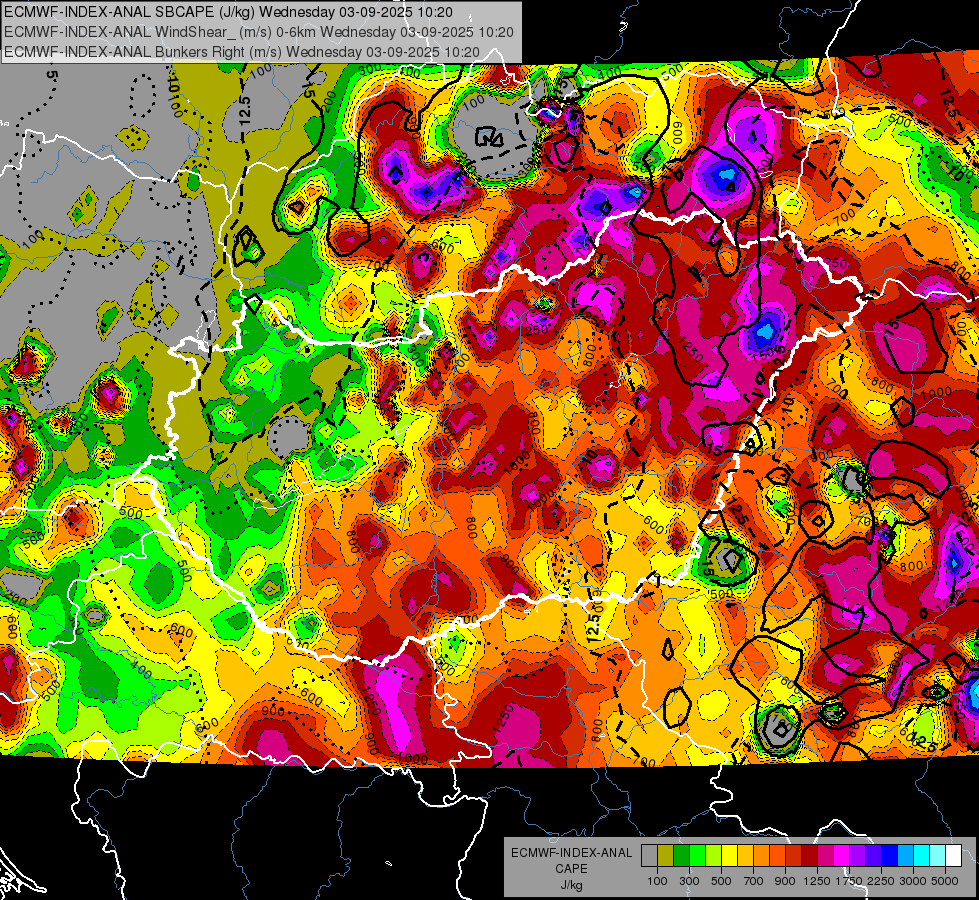Click the legend's ECMWF-INDEX-ANAL label
Viewport: 979px width, 900px height.
click(x=571, y=853)
